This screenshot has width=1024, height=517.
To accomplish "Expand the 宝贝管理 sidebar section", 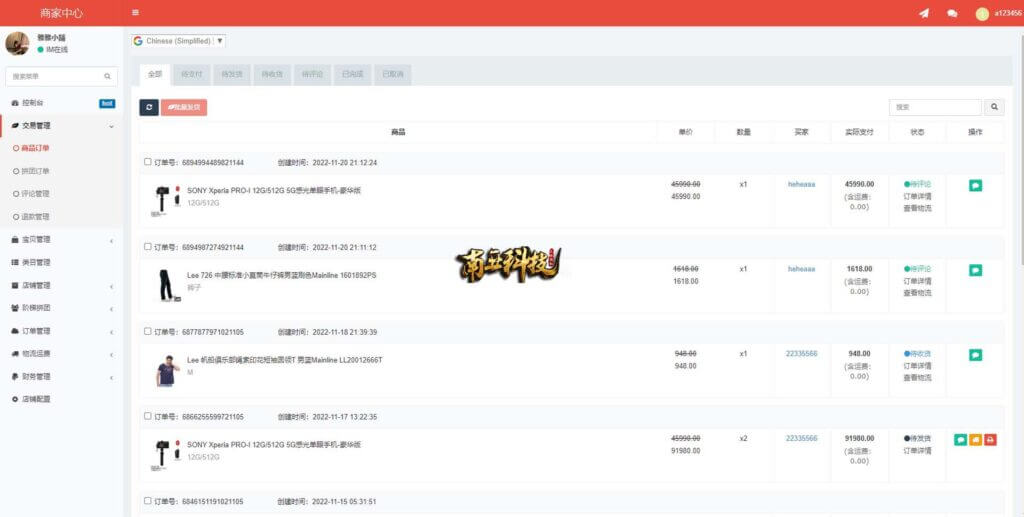I will (x=61, y=240).
